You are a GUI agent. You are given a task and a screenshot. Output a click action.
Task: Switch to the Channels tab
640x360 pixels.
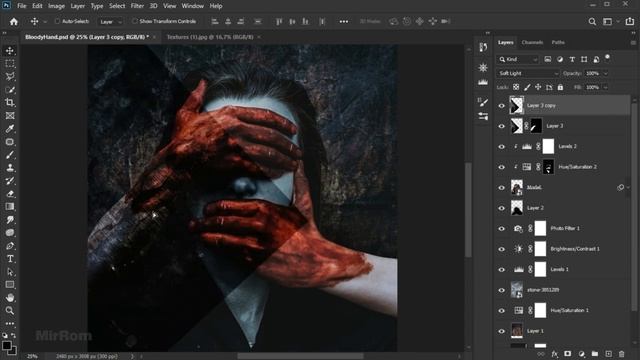(532, 42)
